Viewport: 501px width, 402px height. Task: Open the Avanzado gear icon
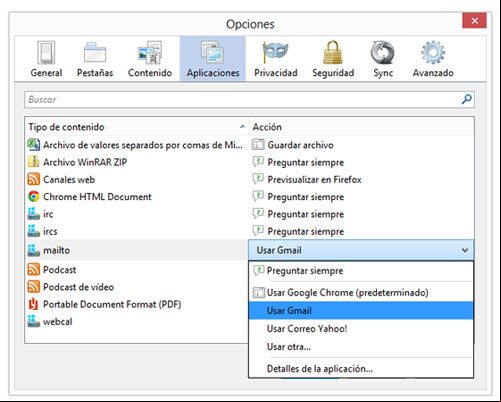pyautogui.click(x=433, y=53)
